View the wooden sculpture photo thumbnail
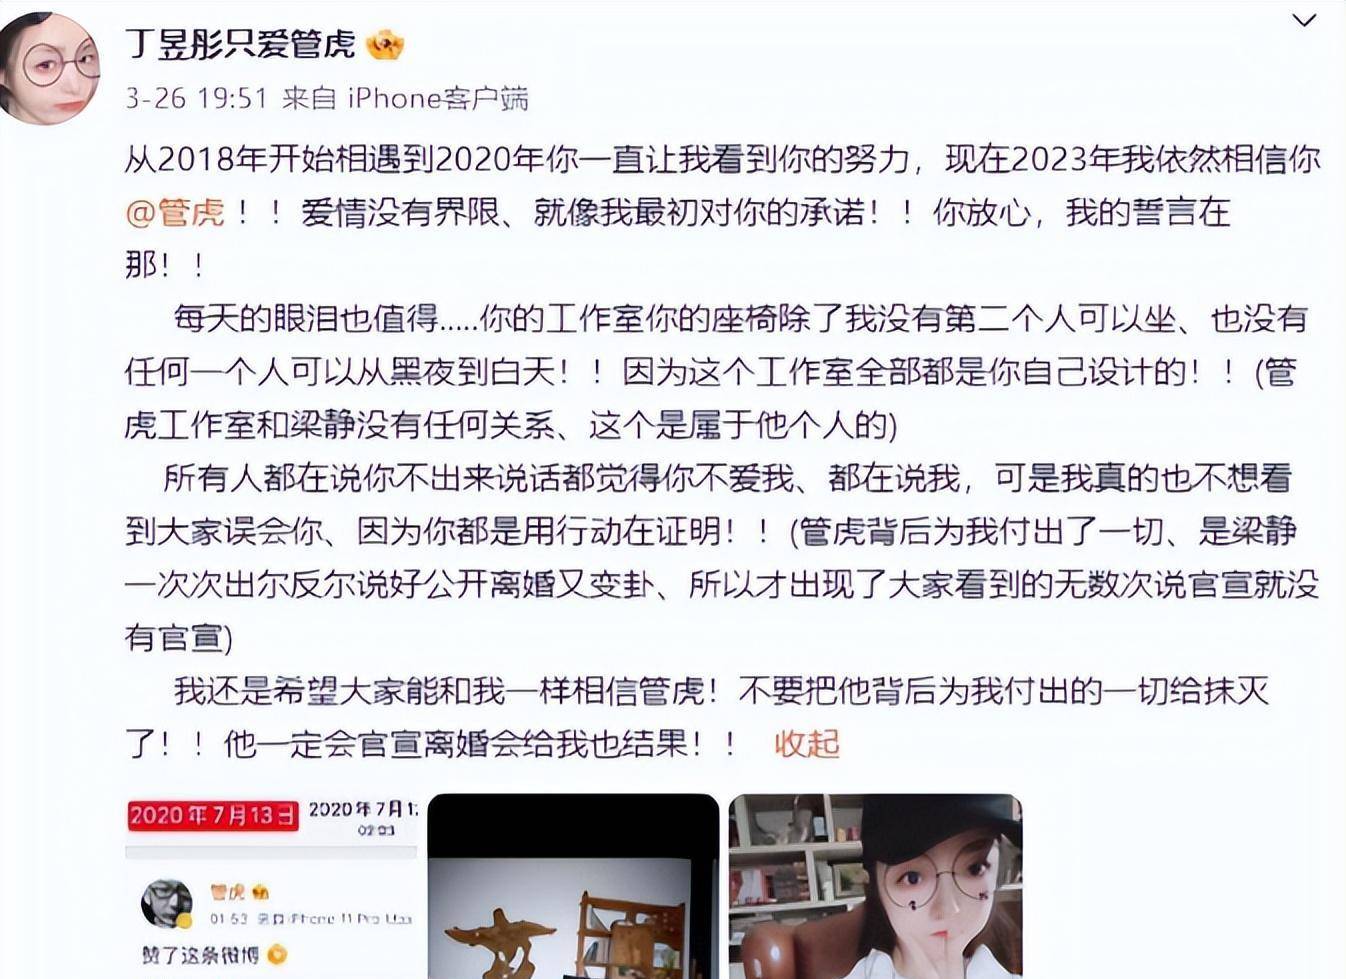The height and width of the screenshot is (979, 1346). click(x=573, y=886)
